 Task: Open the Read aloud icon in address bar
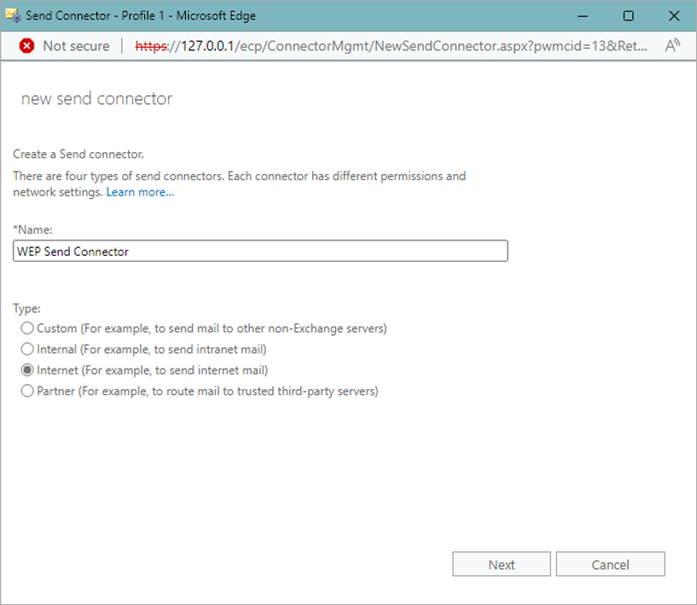[673, 46]
